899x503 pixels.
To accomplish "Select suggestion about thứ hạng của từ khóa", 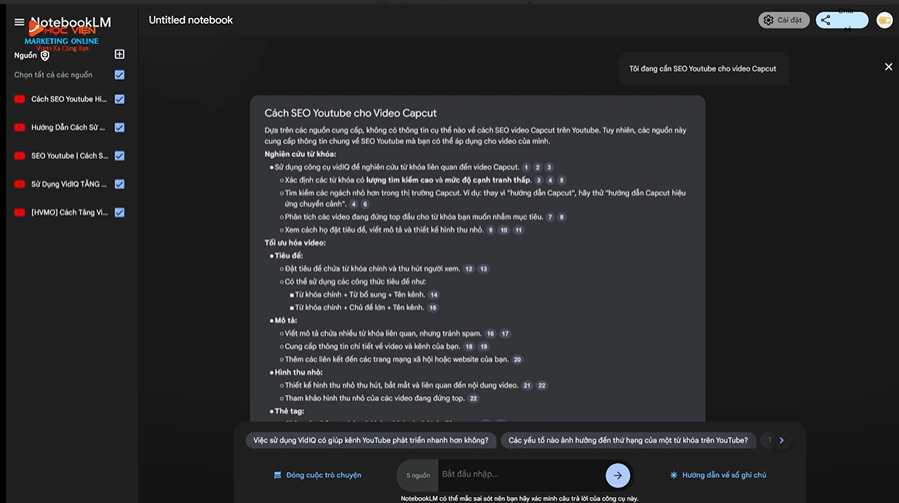I will pyautogui.click(x=628, y=440).
